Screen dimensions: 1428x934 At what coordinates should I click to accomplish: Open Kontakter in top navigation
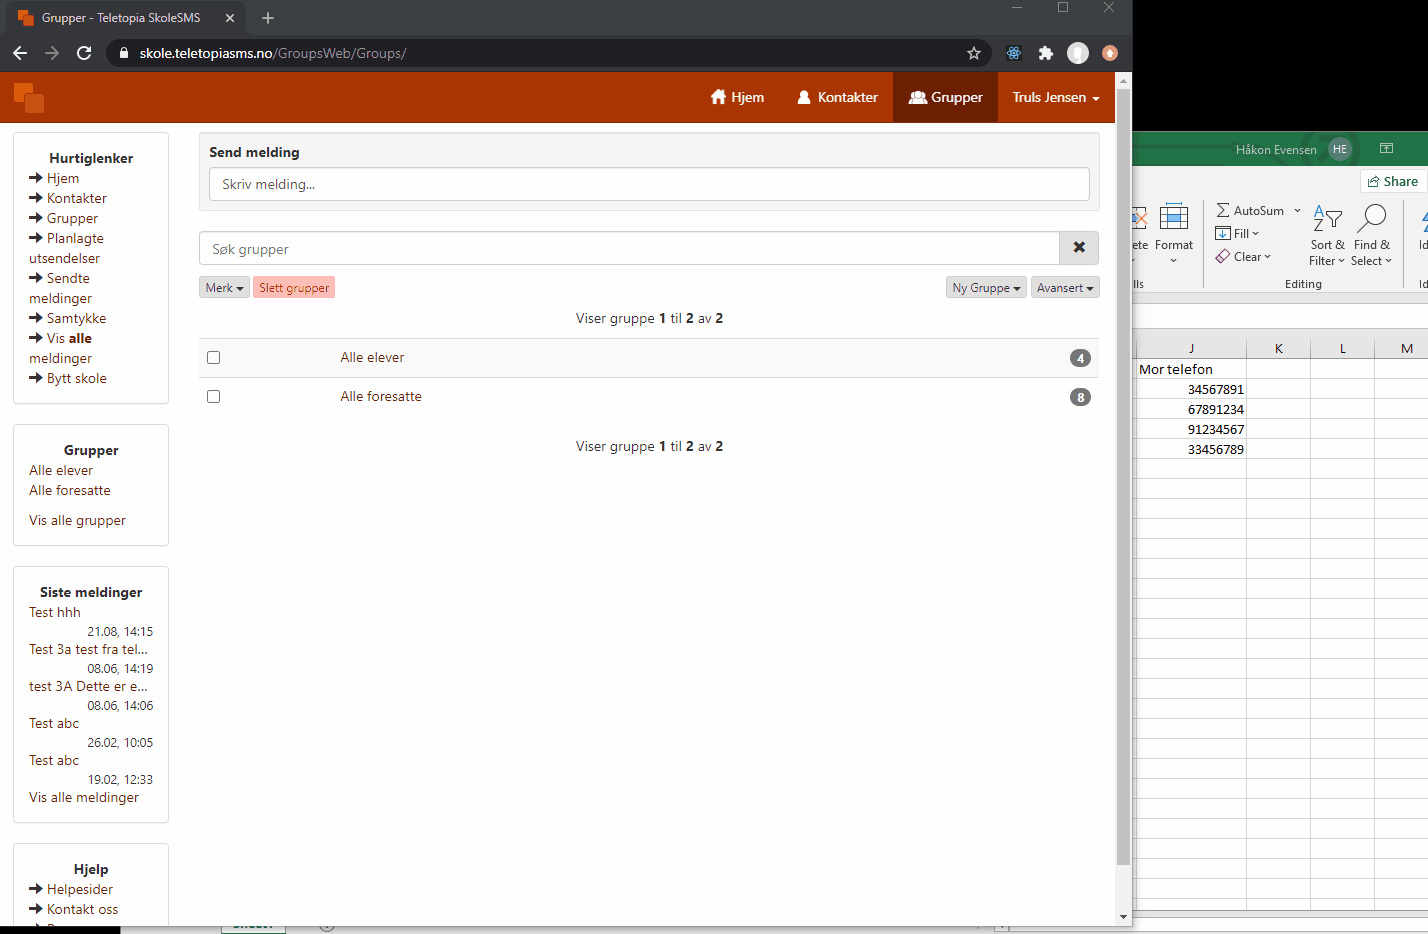click(x=837, y=97)
